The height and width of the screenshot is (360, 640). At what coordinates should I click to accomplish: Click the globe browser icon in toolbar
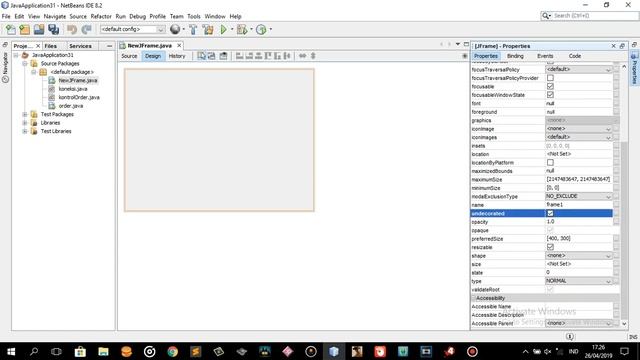[175, 29]
